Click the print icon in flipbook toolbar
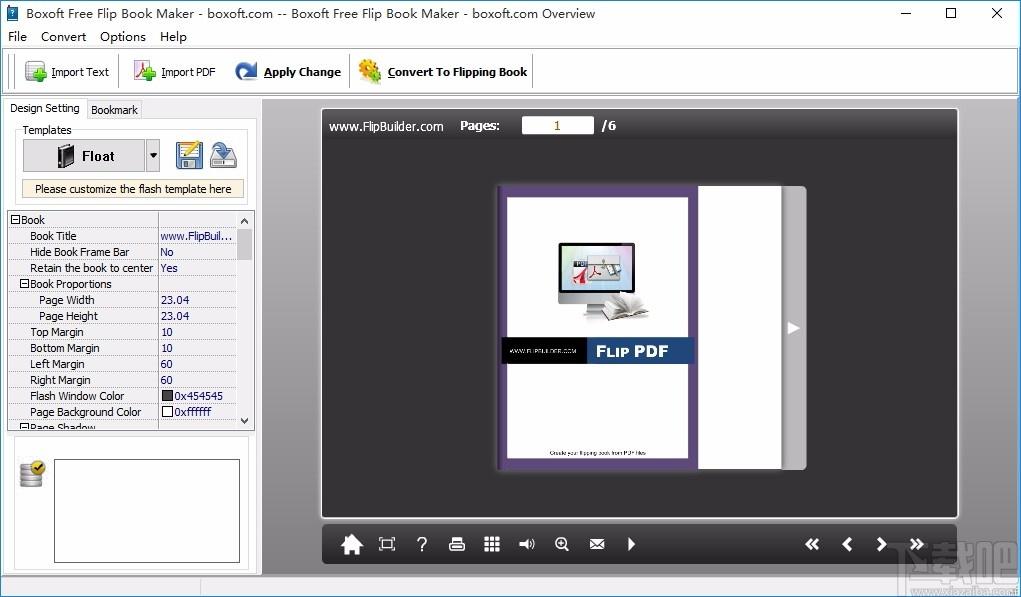The width and height of the screenshot is (1021, 597). point(457,544)
